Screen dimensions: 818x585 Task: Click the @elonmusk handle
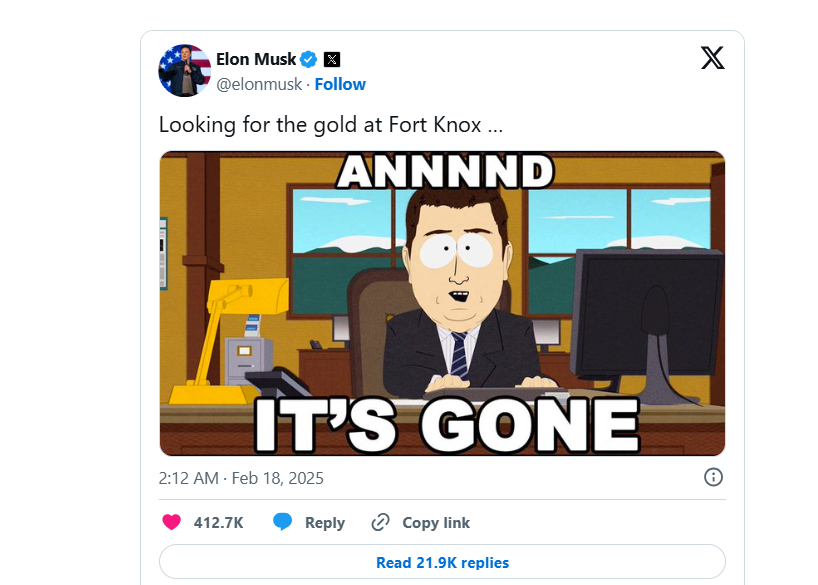click(259, 84)
